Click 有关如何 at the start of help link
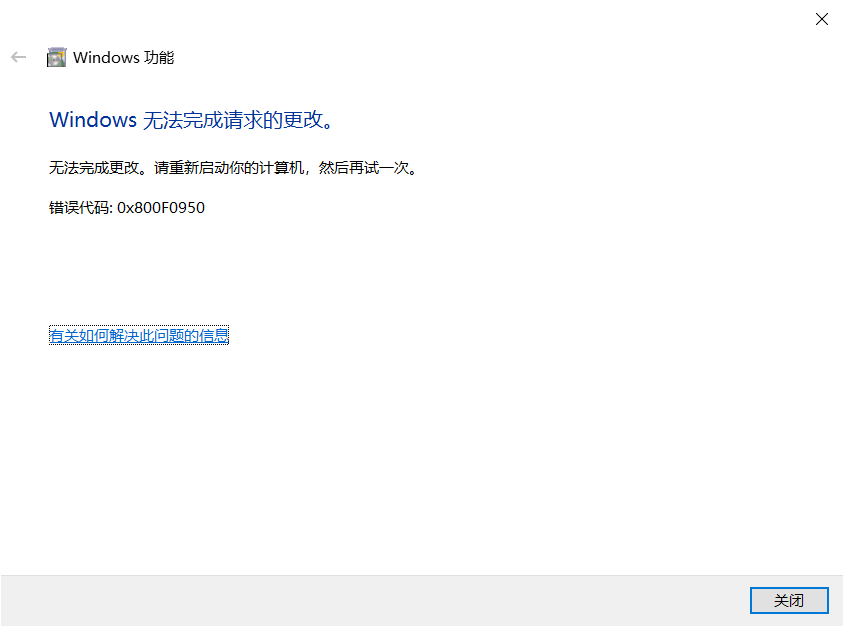This screenshot has width=844, height=627. [x=79, y=335]
